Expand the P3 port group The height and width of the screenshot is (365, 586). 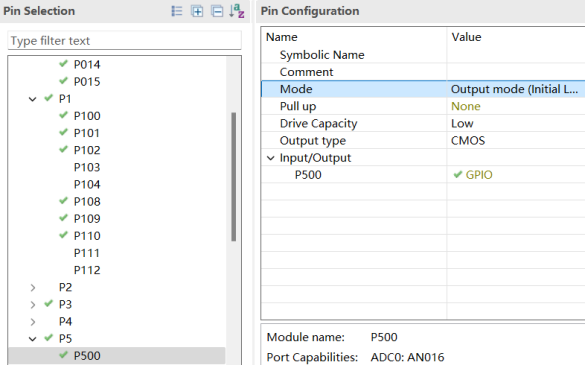click(x=33, y=305)
